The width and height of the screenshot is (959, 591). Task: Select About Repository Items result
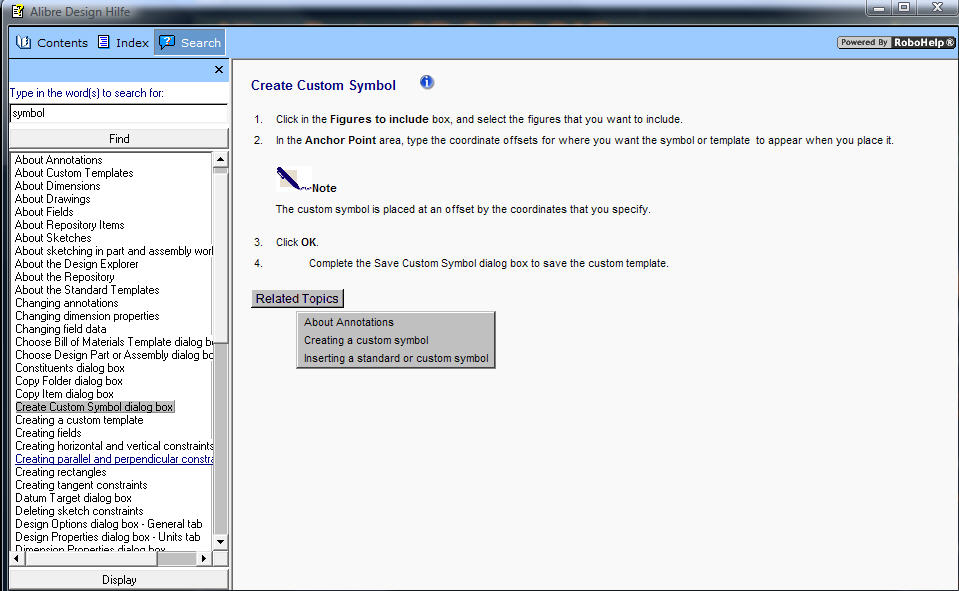[70, 225]
